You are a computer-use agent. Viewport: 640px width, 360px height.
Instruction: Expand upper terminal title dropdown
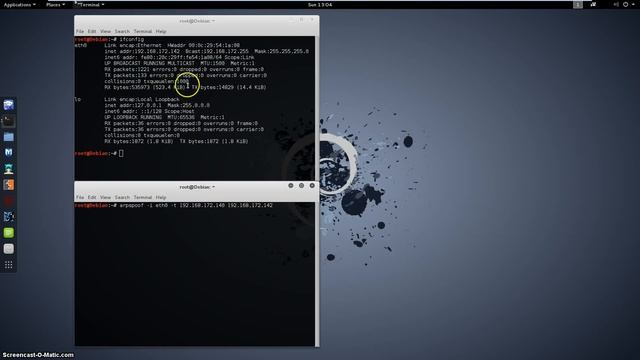(x=197, y=21)
